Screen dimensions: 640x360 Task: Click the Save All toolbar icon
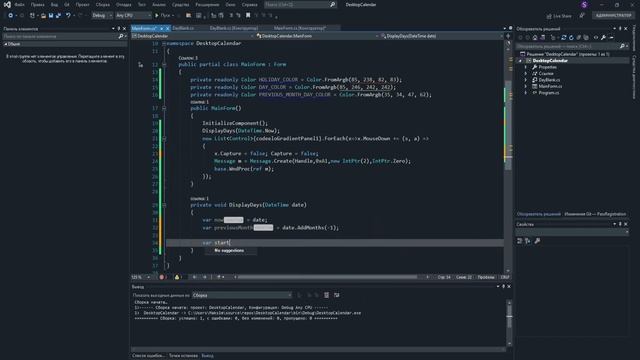pos(58,16)
